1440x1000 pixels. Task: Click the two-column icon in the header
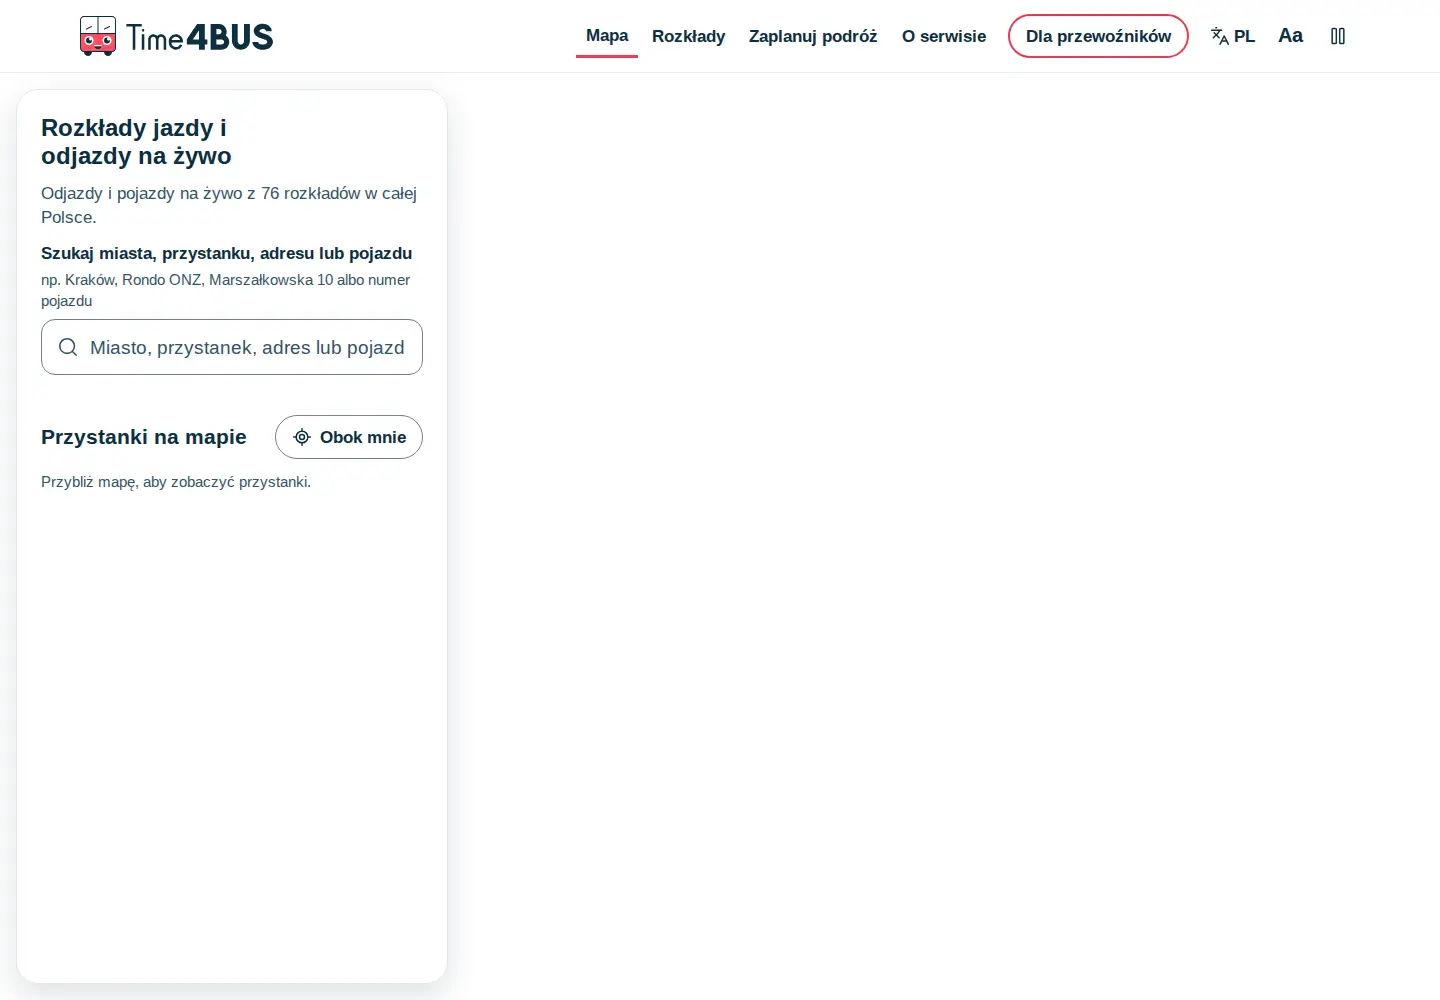(x=1338, y=36)
